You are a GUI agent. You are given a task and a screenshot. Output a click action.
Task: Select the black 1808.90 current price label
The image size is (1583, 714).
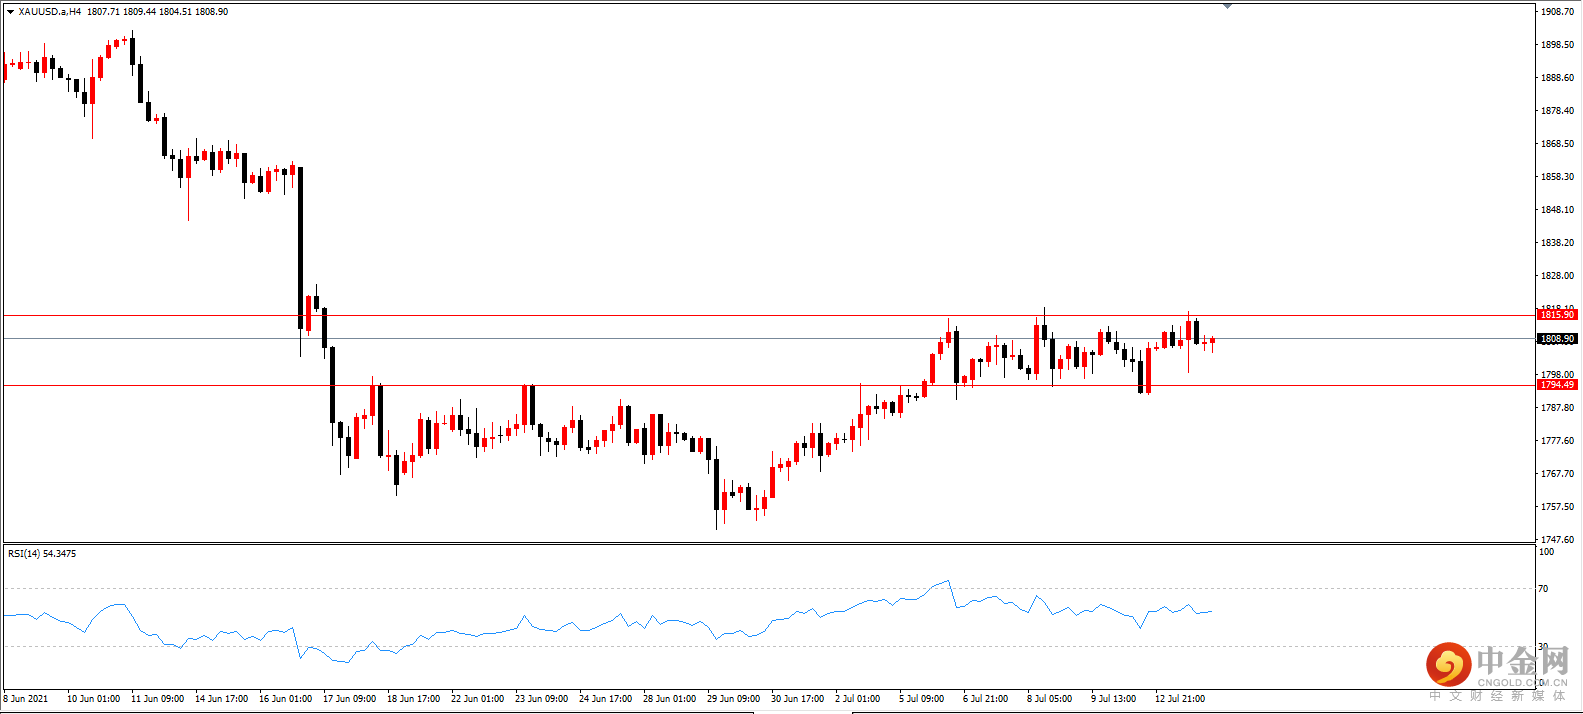(x=1556, y=339)
